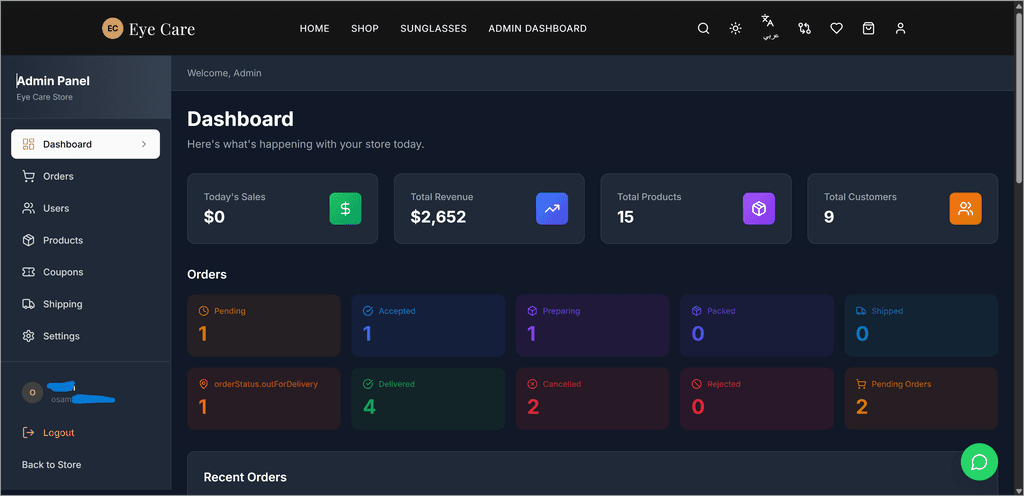Image resolution: width=1024 pixels, height=496 pixels.
Task: Open the Rejected orders card
Action: pos(757,399)
